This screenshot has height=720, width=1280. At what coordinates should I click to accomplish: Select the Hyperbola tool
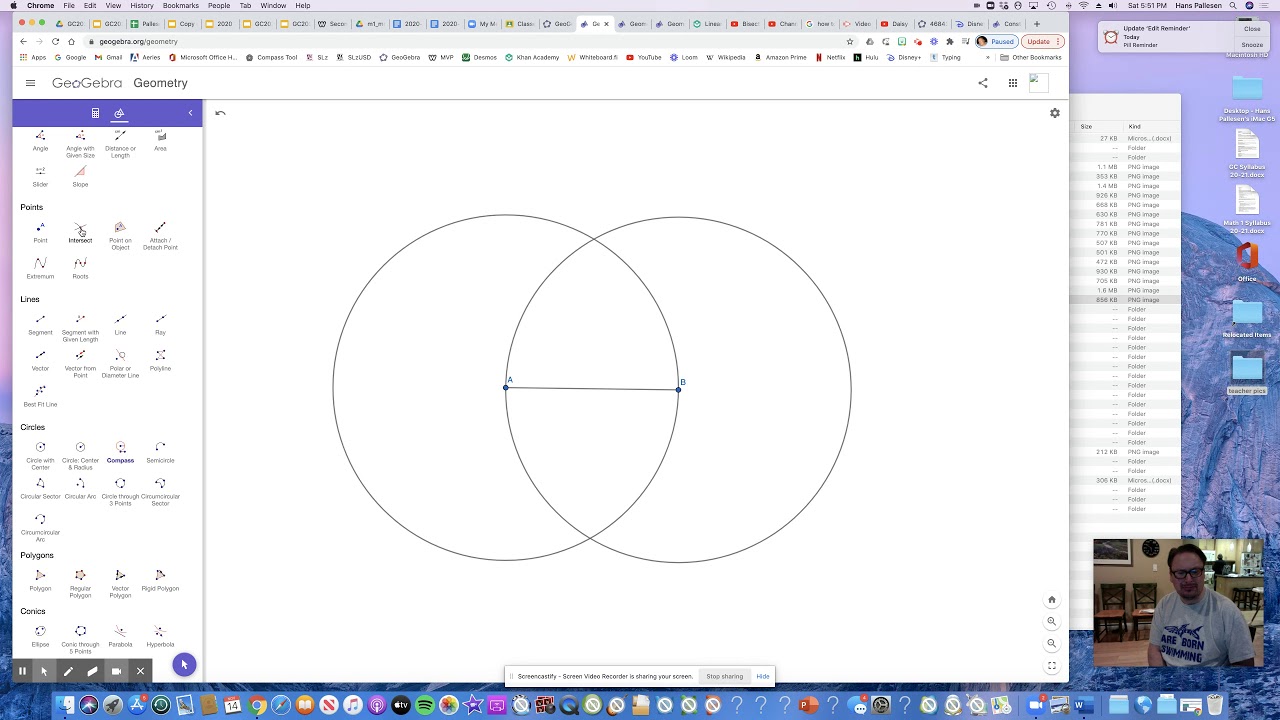pos(160,637)
